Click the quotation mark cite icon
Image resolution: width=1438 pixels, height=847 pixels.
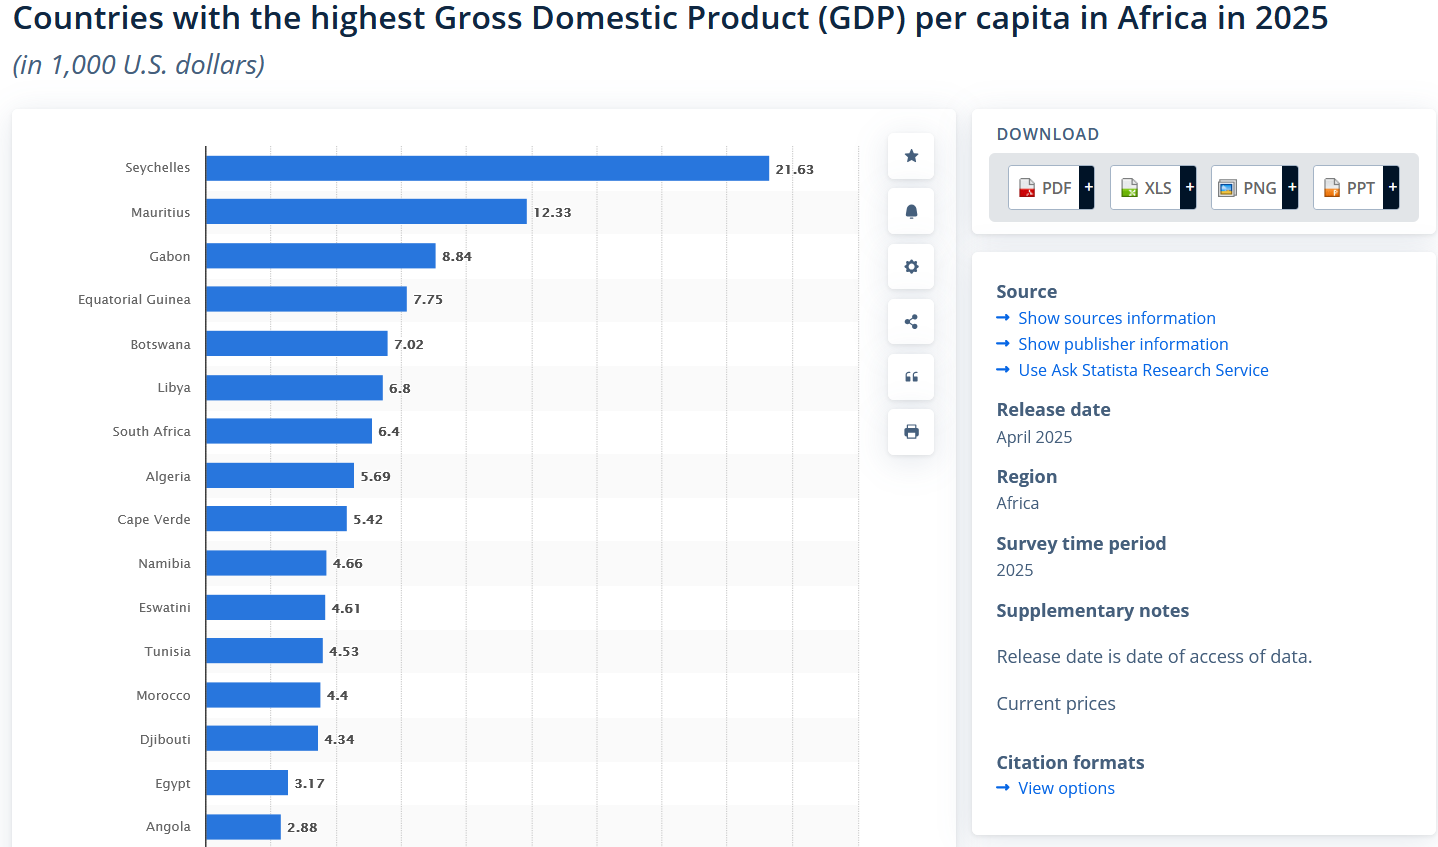(x=911, y=377)
